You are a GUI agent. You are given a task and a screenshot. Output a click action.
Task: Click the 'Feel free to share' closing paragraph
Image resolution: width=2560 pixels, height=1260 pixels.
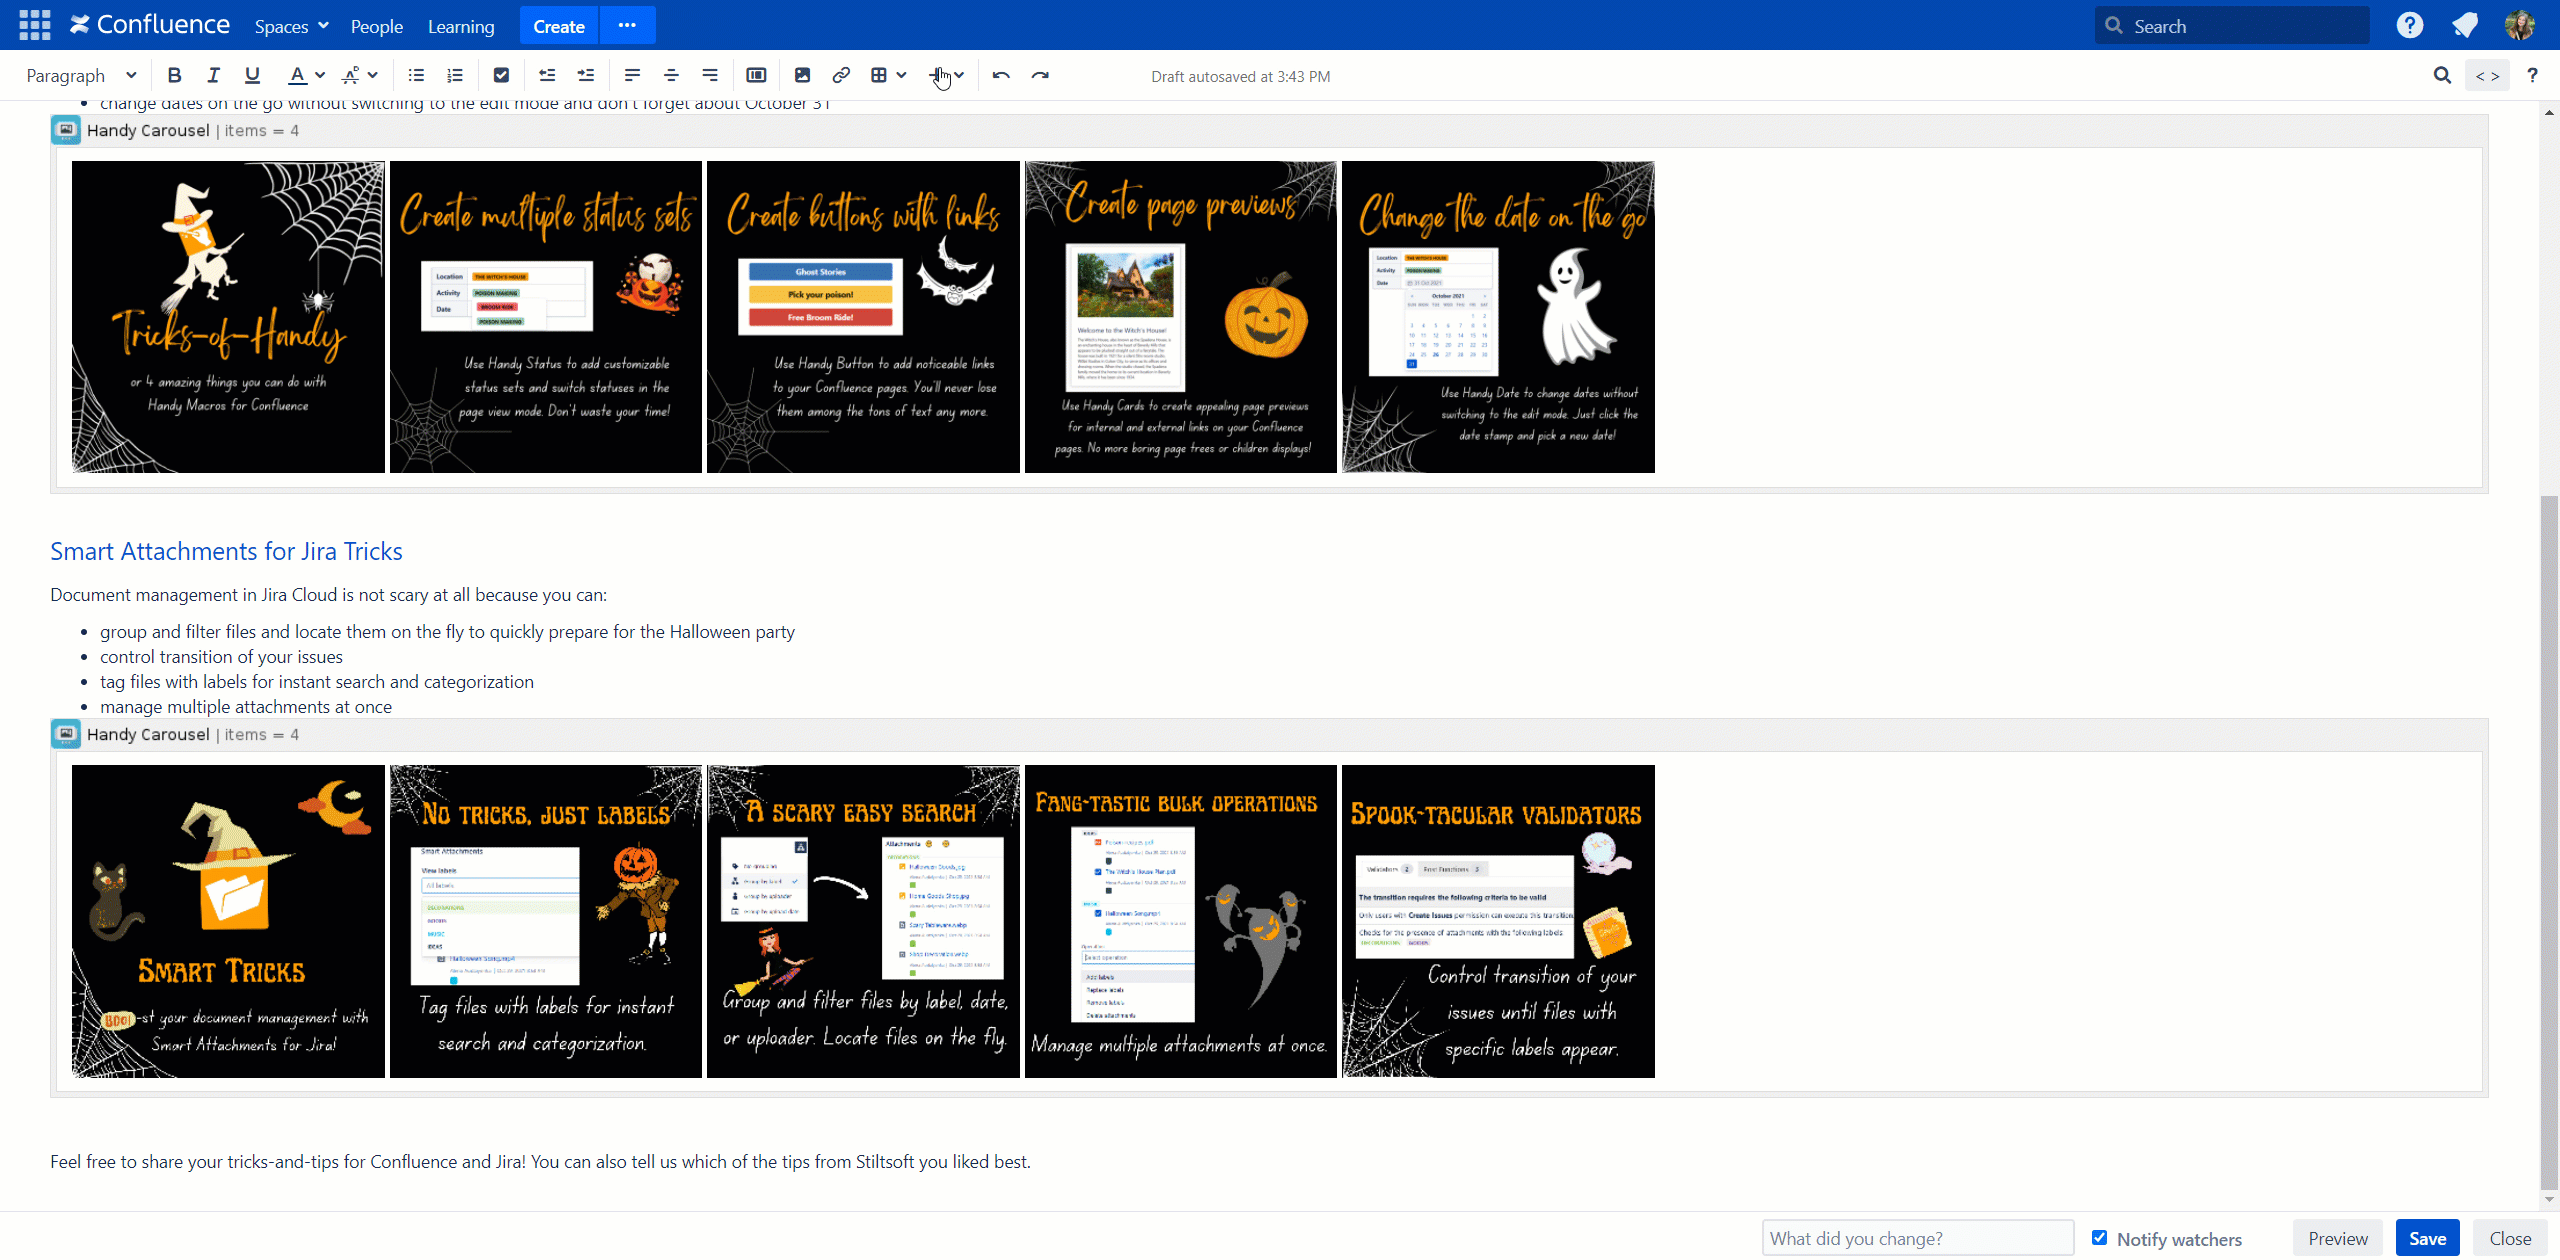pos(540,1161)
